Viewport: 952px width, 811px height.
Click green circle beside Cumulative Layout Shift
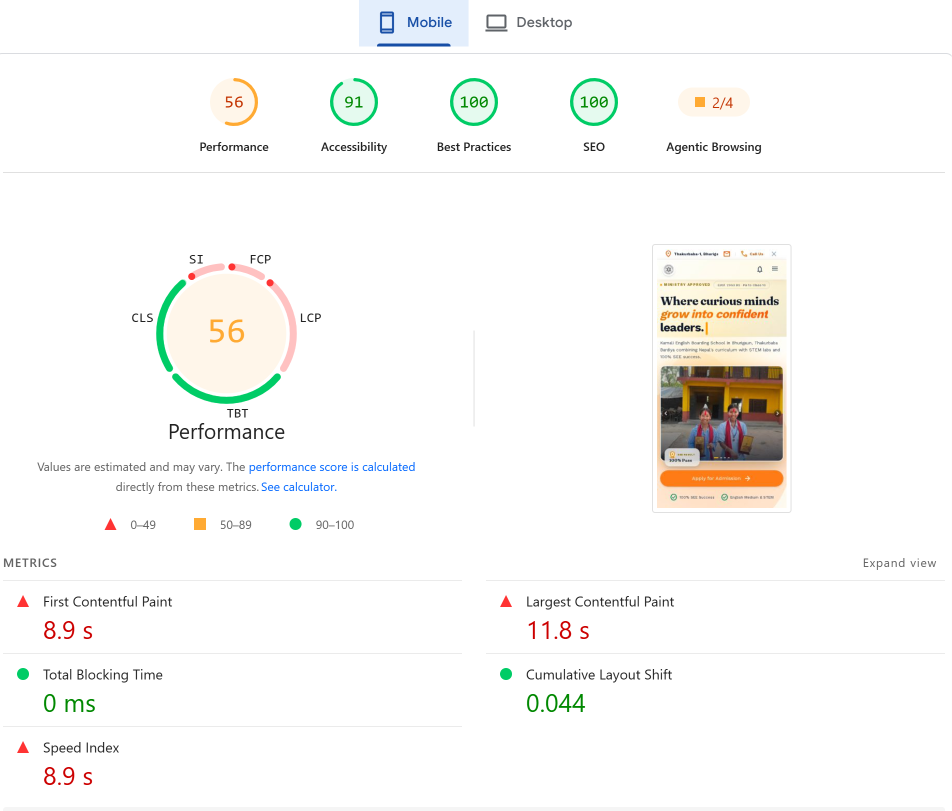[x=506, y=674]
